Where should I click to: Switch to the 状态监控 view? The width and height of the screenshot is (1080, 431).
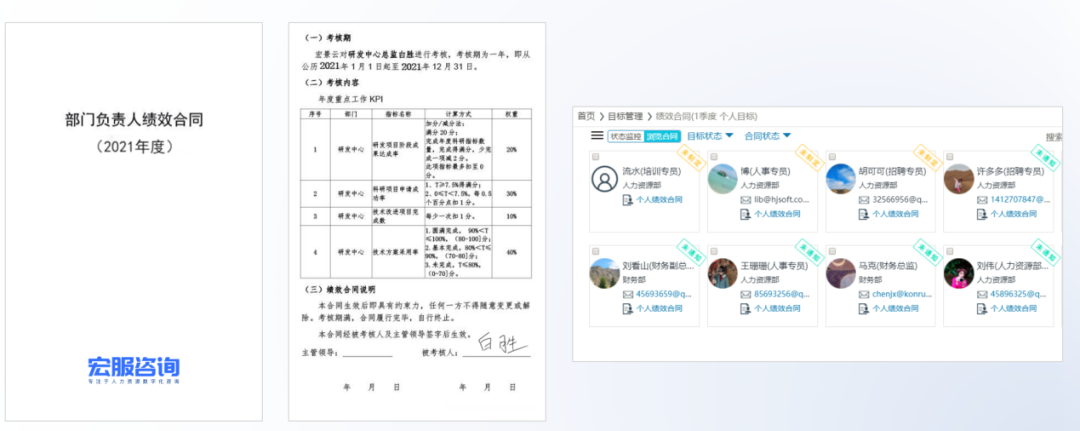pos(625,136)
